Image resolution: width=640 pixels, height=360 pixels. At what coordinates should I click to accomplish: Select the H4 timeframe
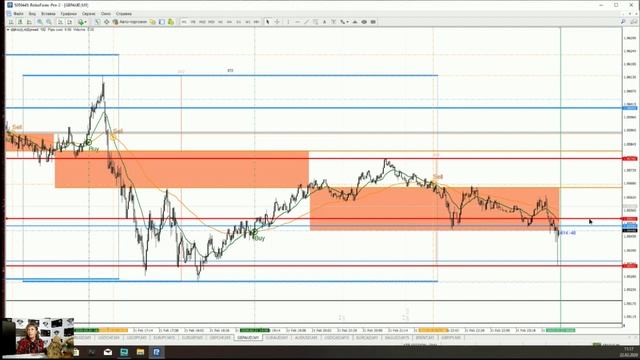pyautogui.click(x=229, y=22)
